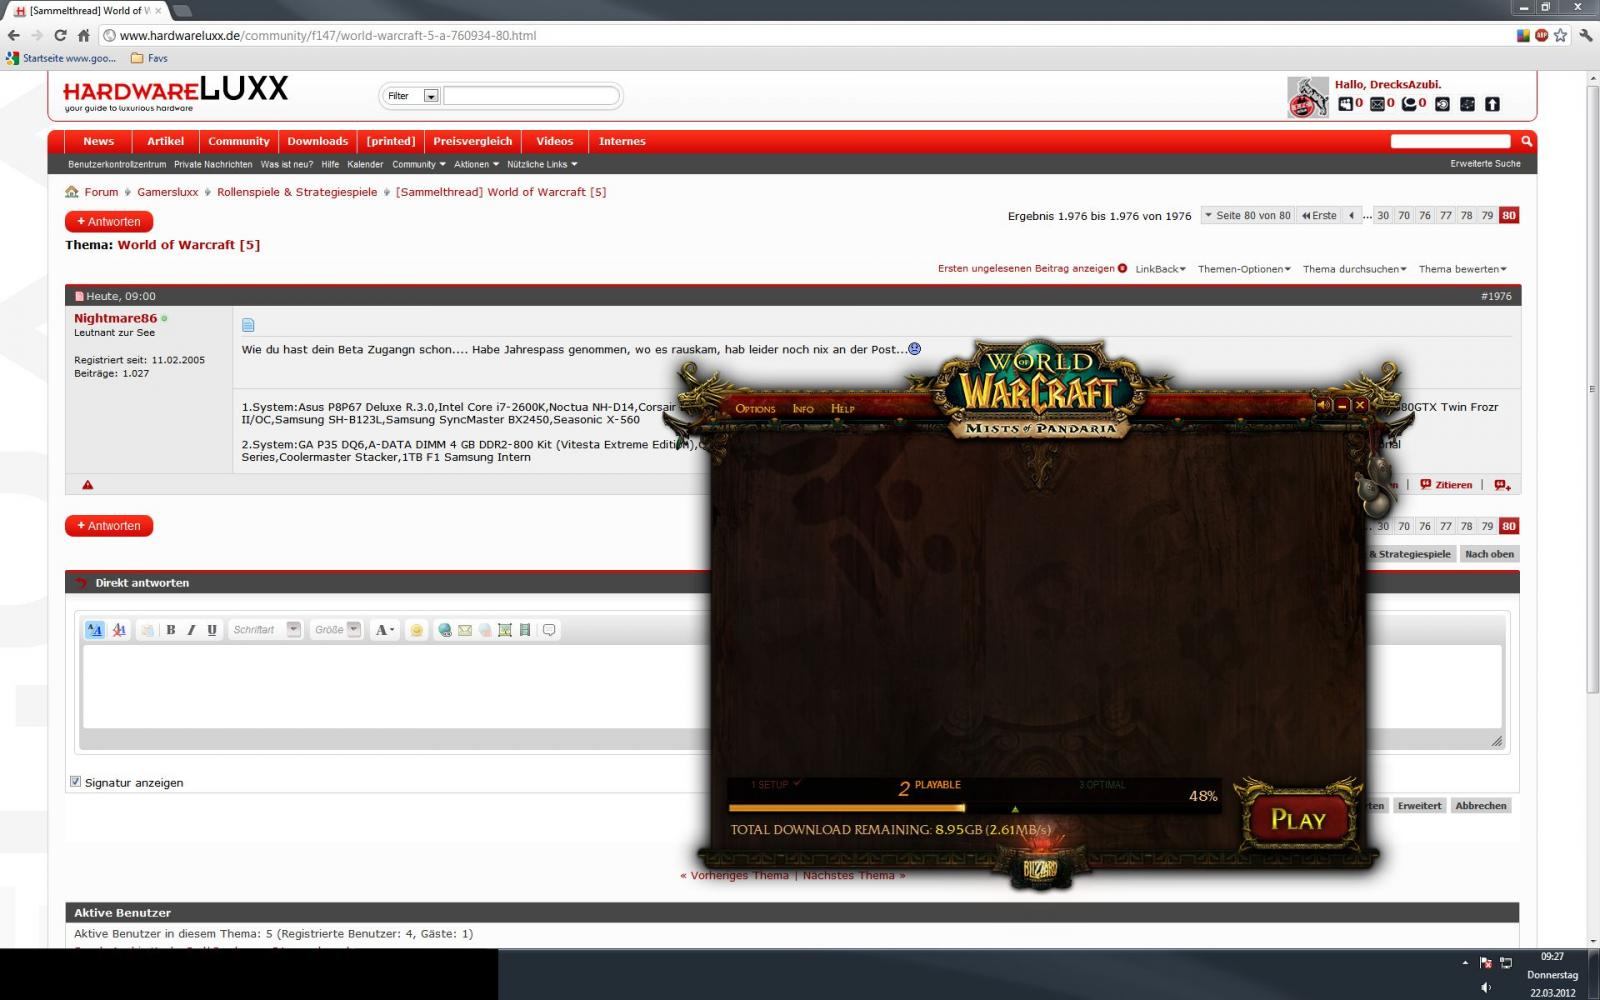The height and width of the screenshot is (1000, 1600).
Task: Open the Preisvergleich navigation tab
Action: (x=472, y=141)
